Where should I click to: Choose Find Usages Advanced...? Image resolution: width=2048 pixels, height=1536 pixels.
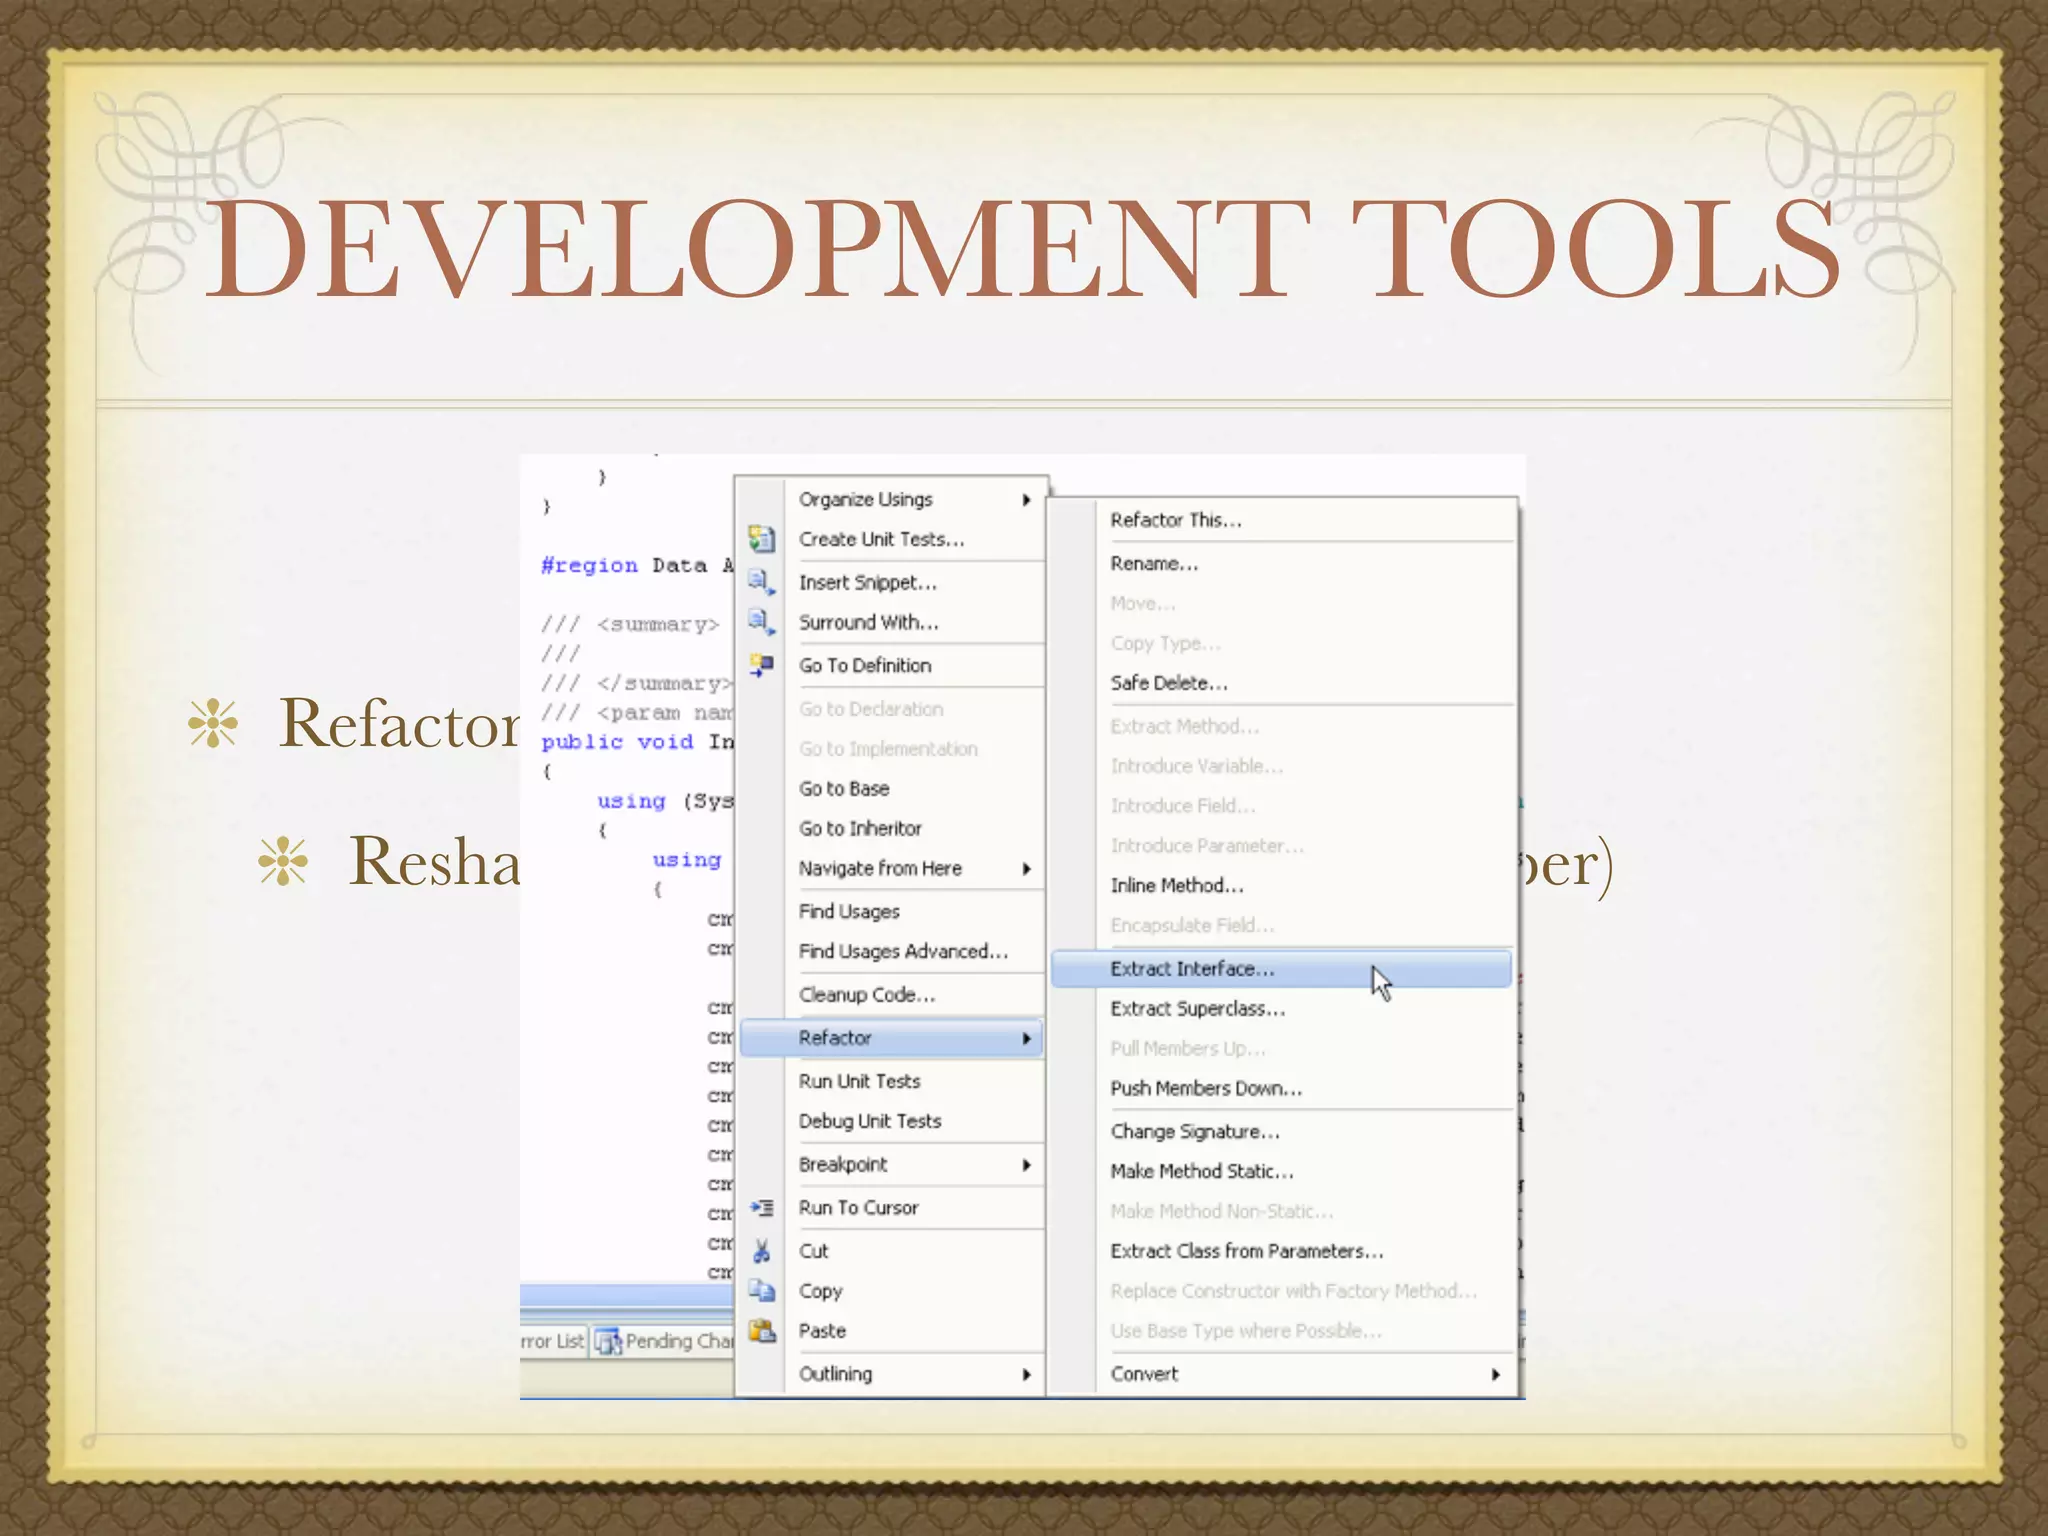point(891,951)
